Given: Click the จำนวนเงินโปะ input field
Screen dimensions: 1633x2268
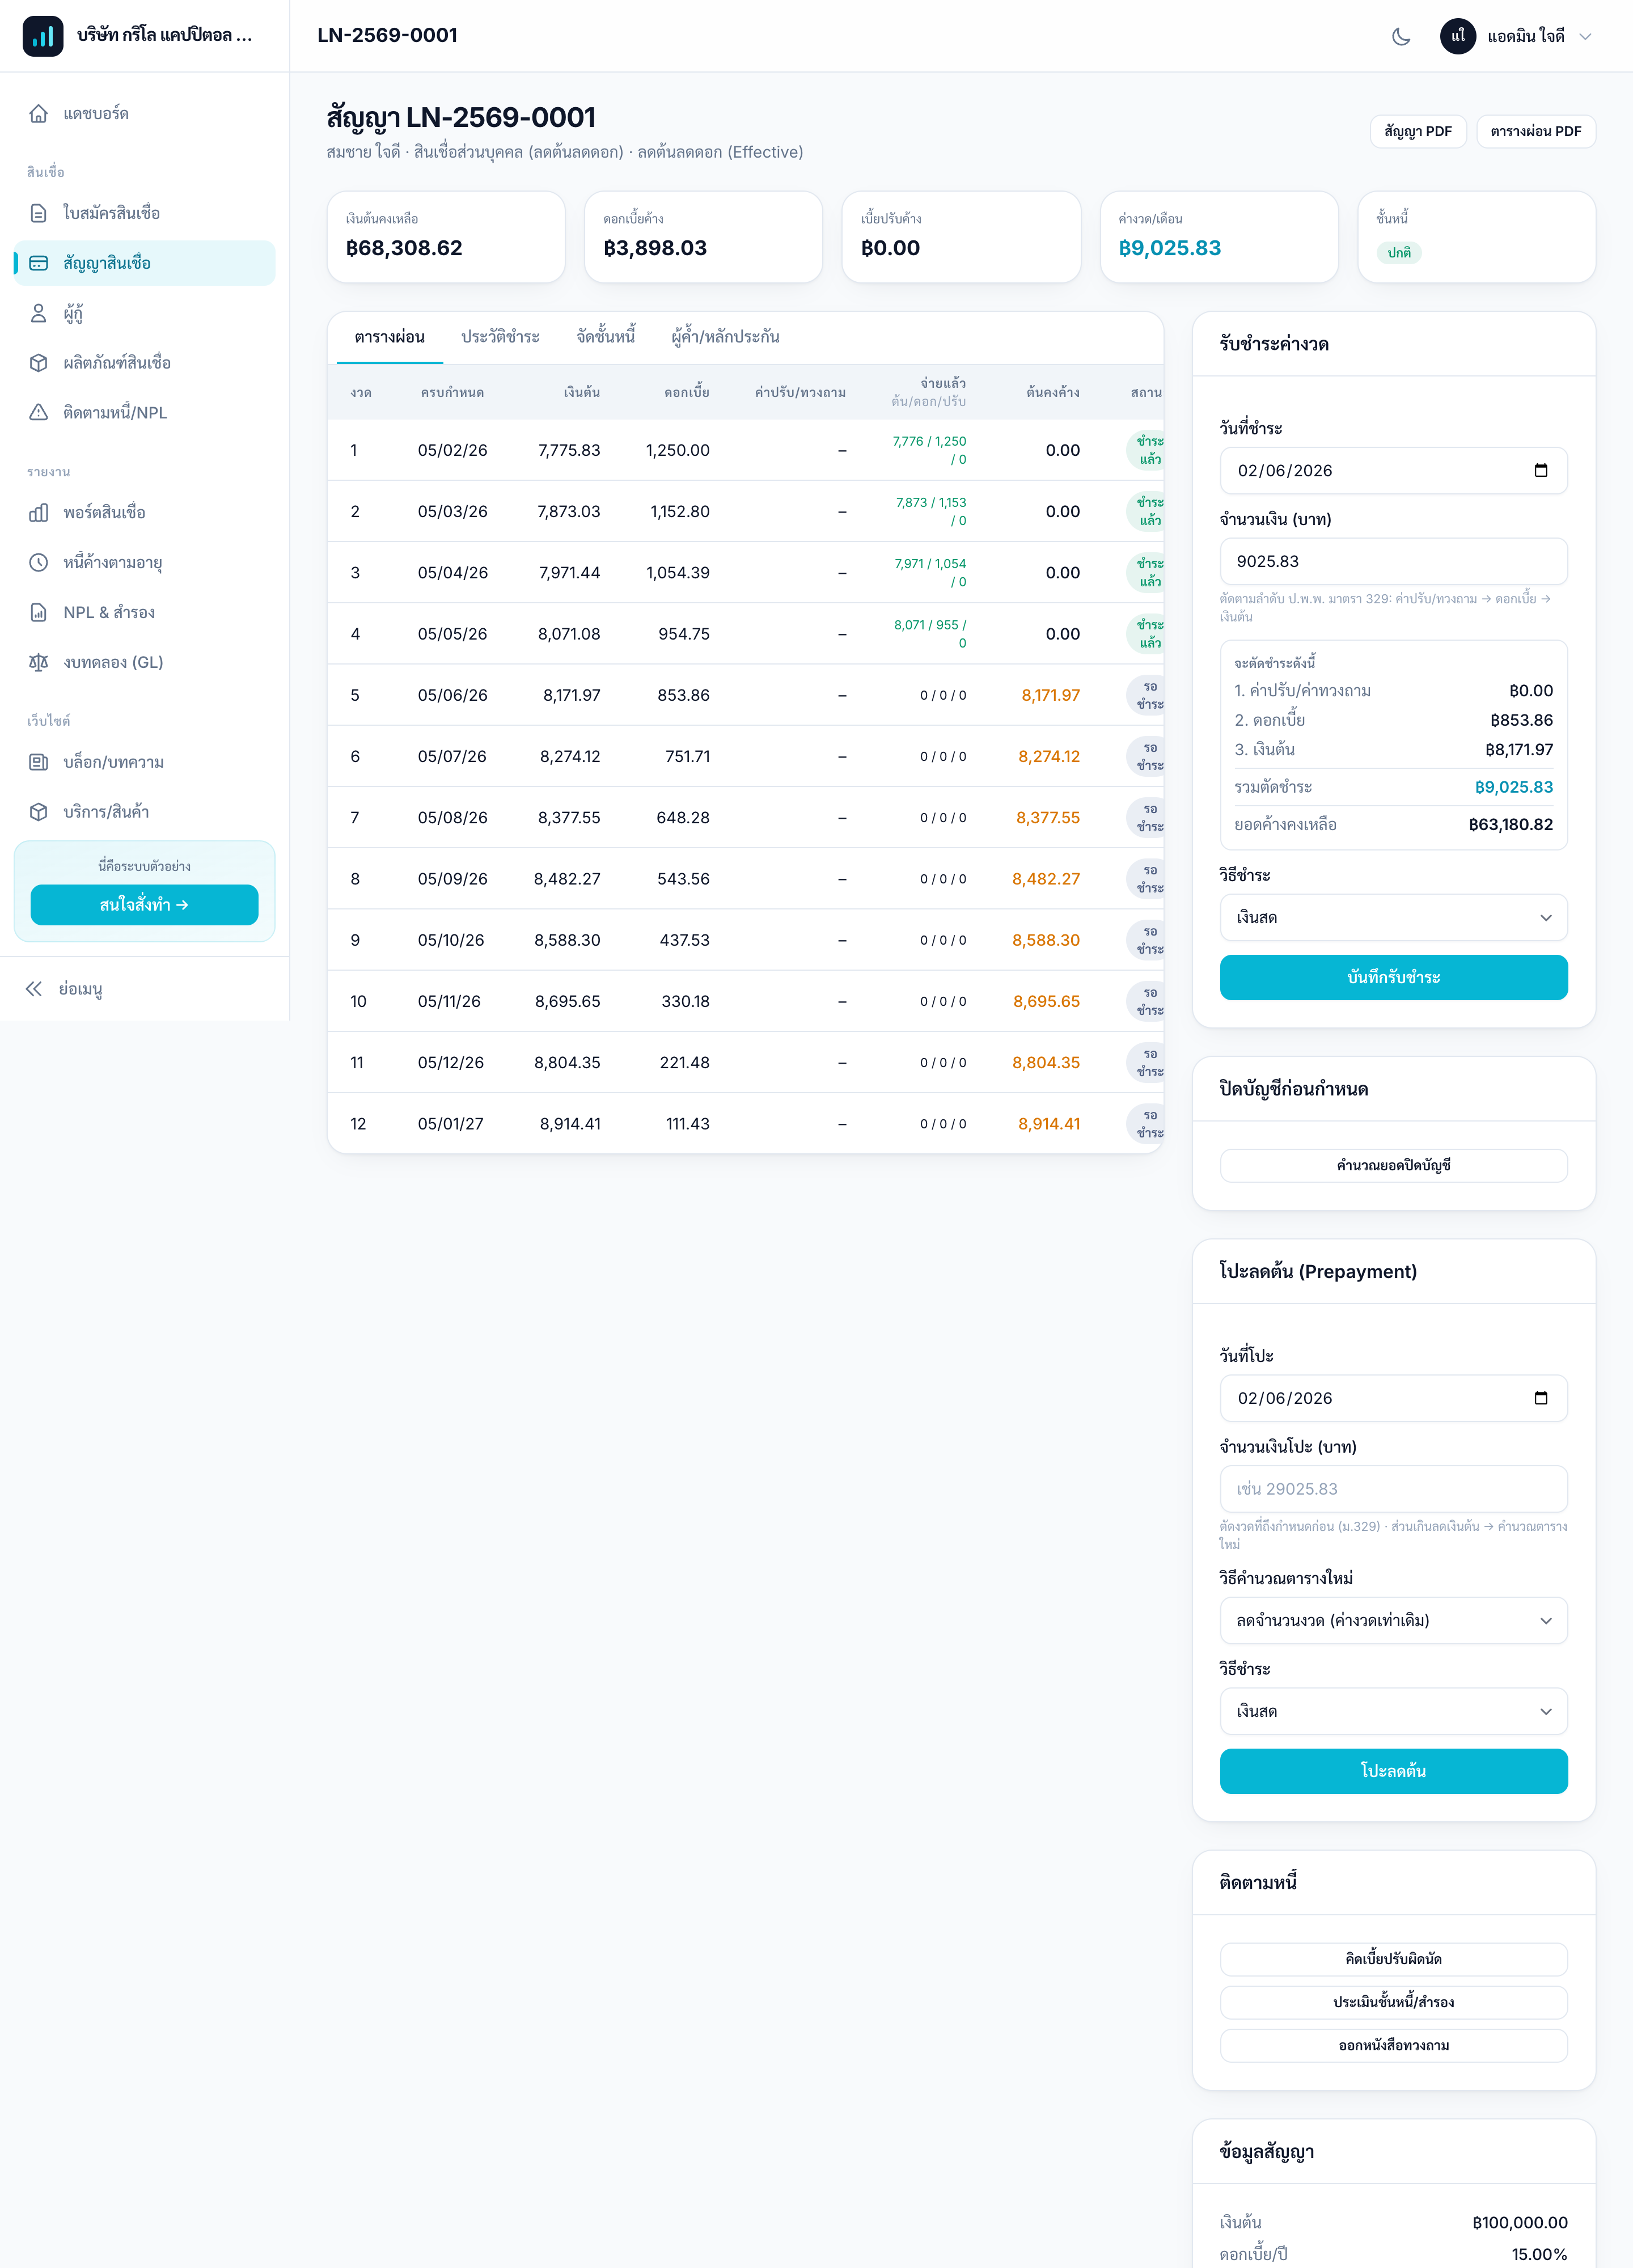Looking at the screenshot, I should point(1393,1489).
